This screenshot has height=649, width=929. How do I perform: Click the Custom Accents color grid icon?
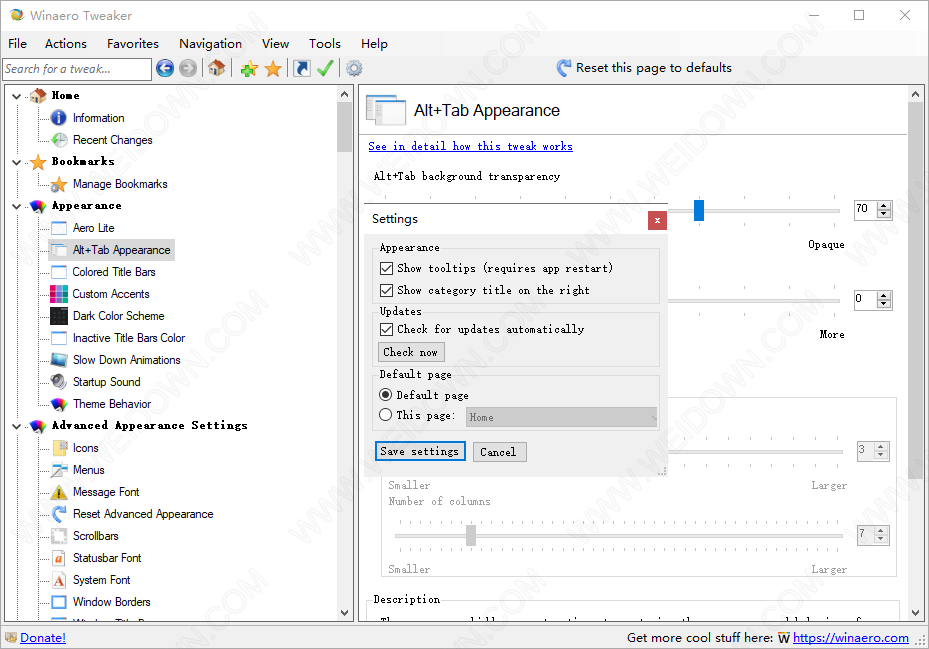click(59, 294)
